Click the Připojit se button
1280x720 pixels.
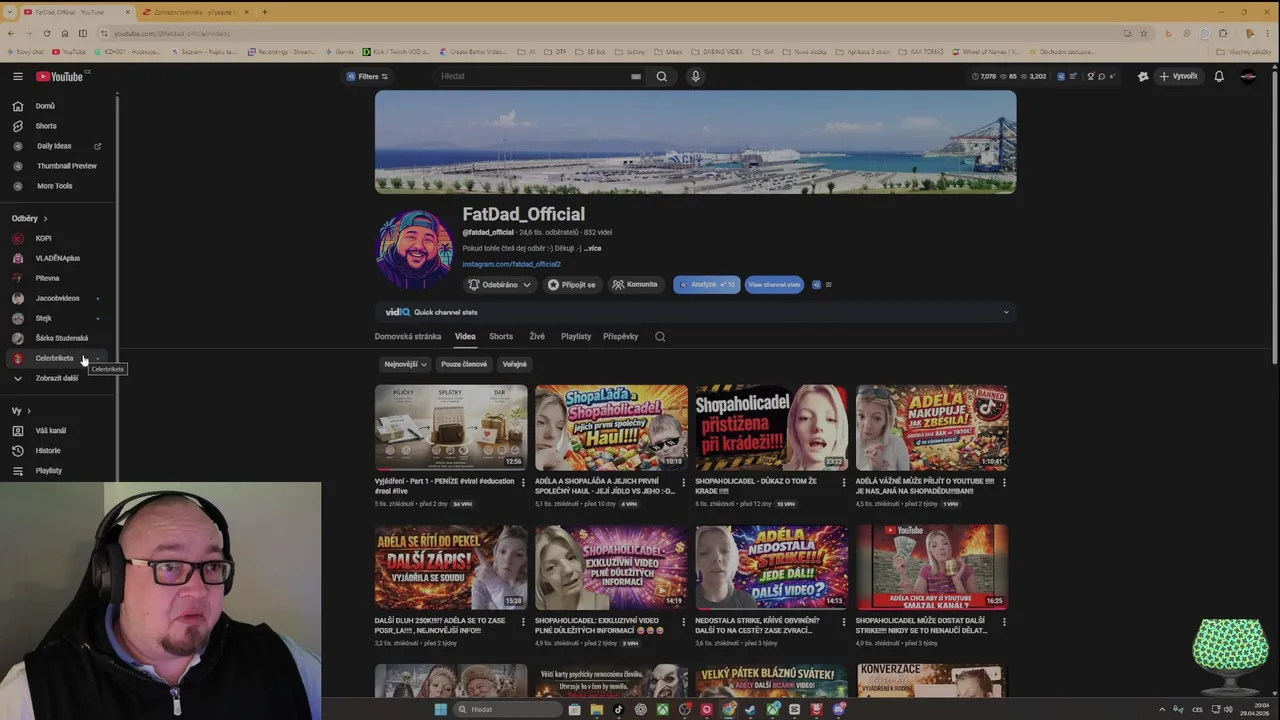[572, 285]
